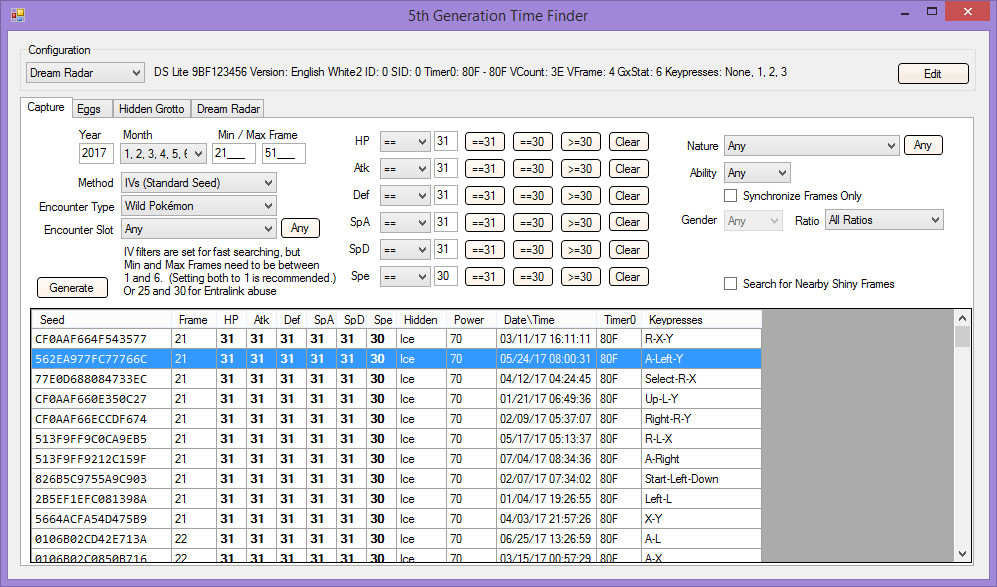Set HP filter with the ==31 button

click(x=485, y=142)
